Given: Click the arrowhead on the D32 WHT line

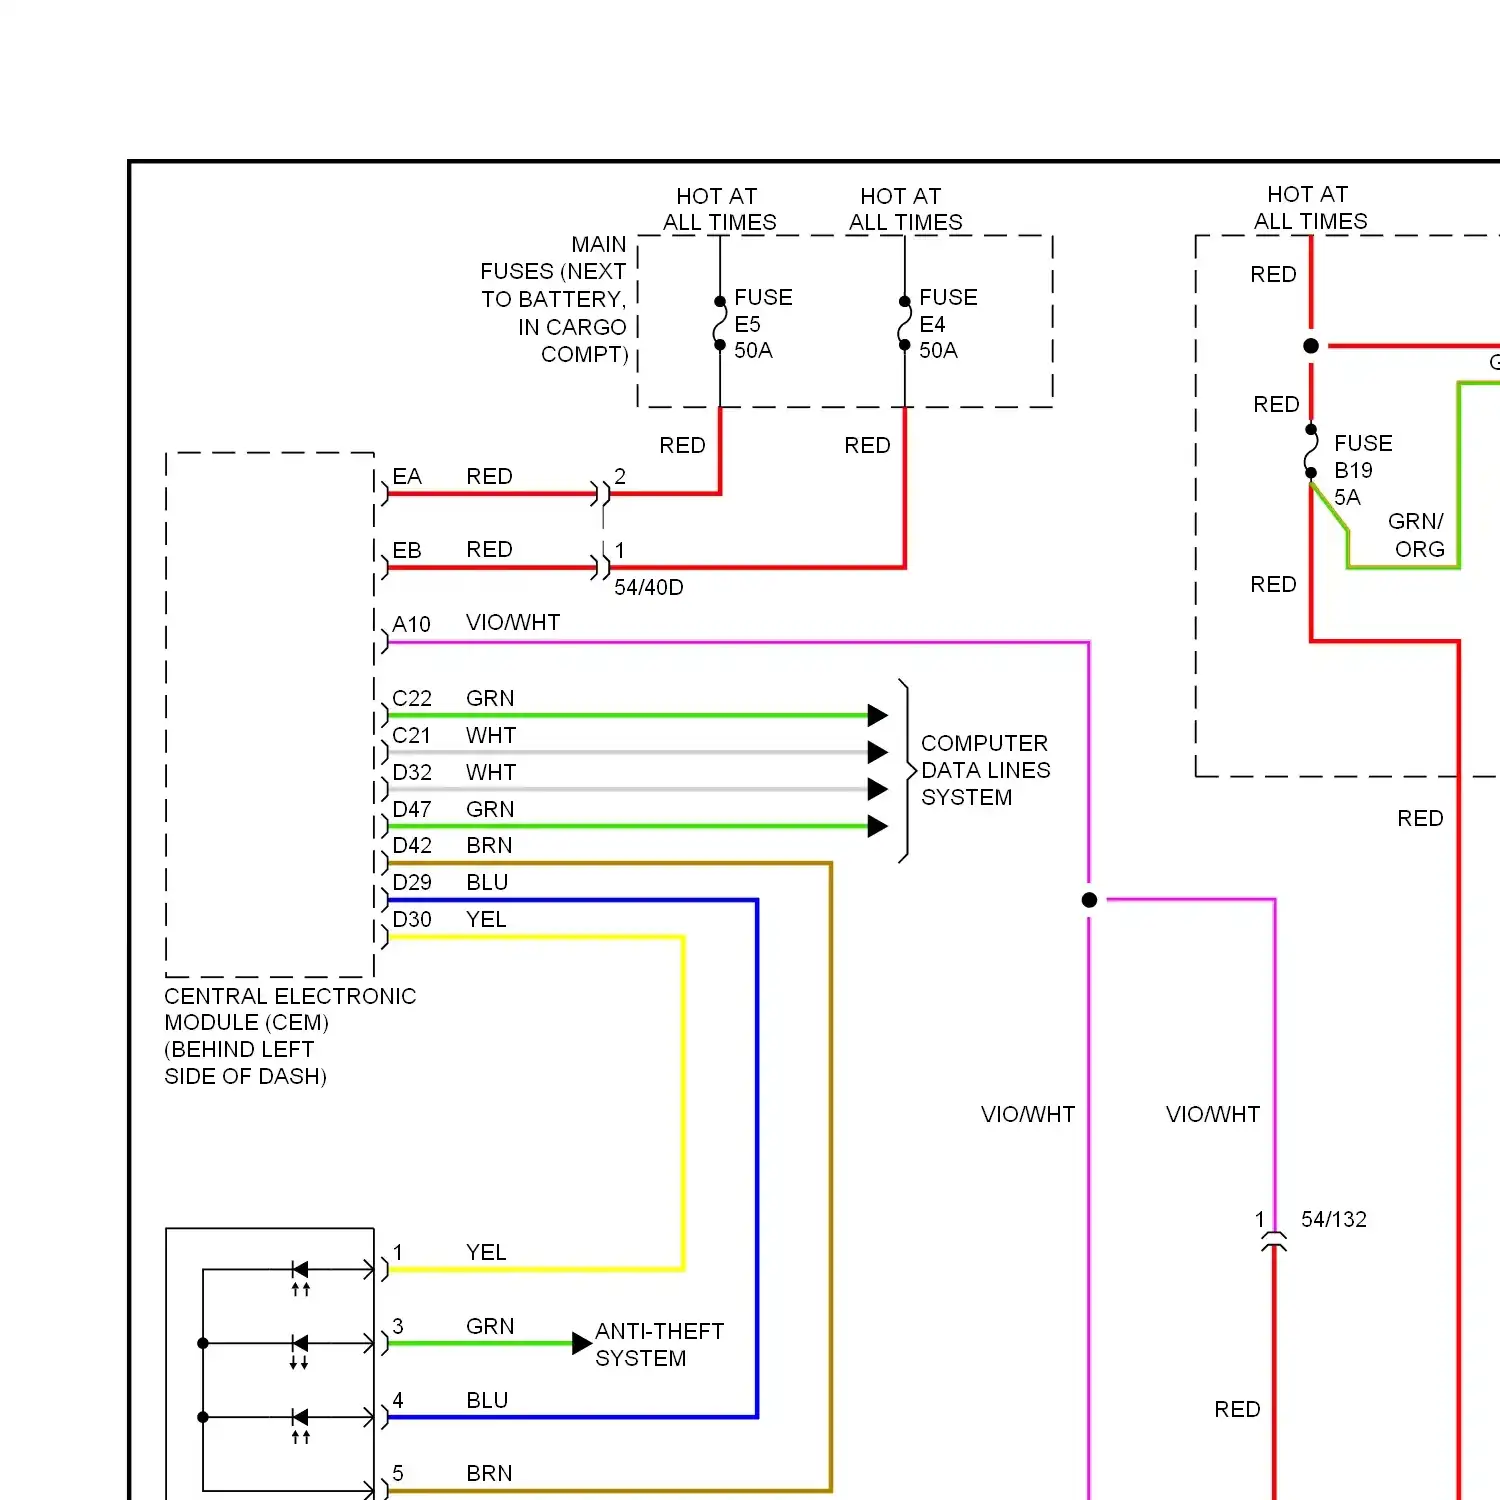Looking at the screenshot, I should (x=878, y=789).
